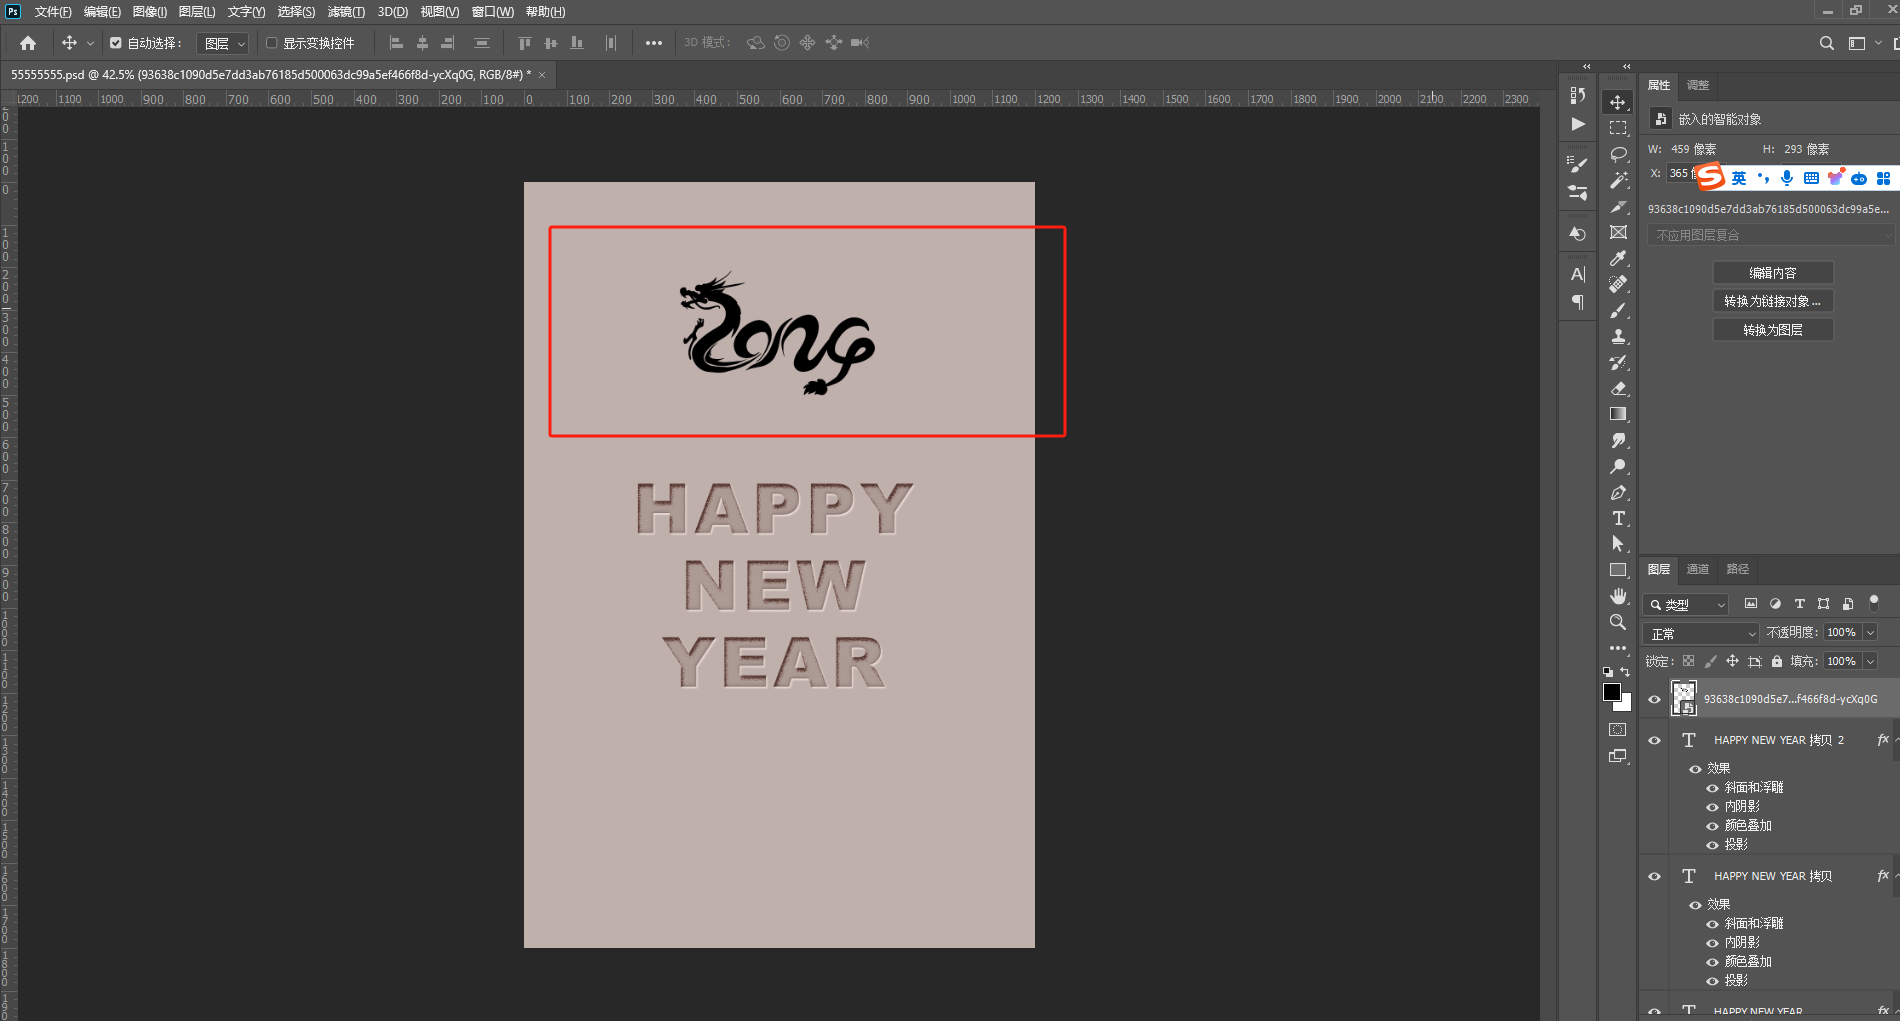Click the 转换为图层 button
The height and width of the screenshot is (1021, 1900).
pyautogui.click(x=1772, y=330)
